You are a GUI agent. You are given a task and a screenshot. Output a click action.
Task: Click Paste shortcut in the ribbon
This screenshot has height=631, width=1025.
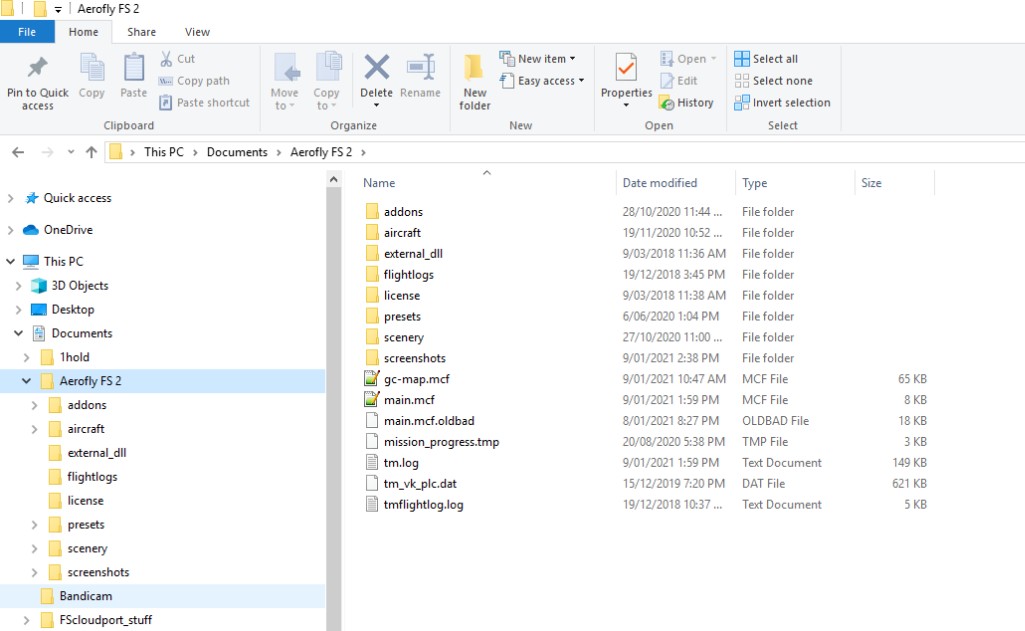[205, 103]
